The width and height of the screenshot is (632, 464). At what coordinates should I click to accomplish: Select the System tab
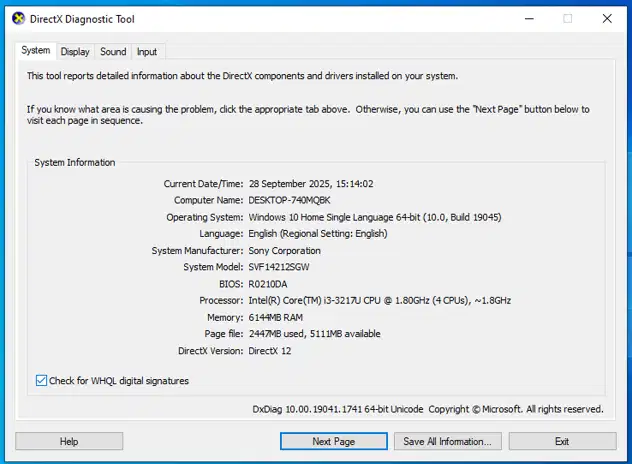click(x=36, y=51)
